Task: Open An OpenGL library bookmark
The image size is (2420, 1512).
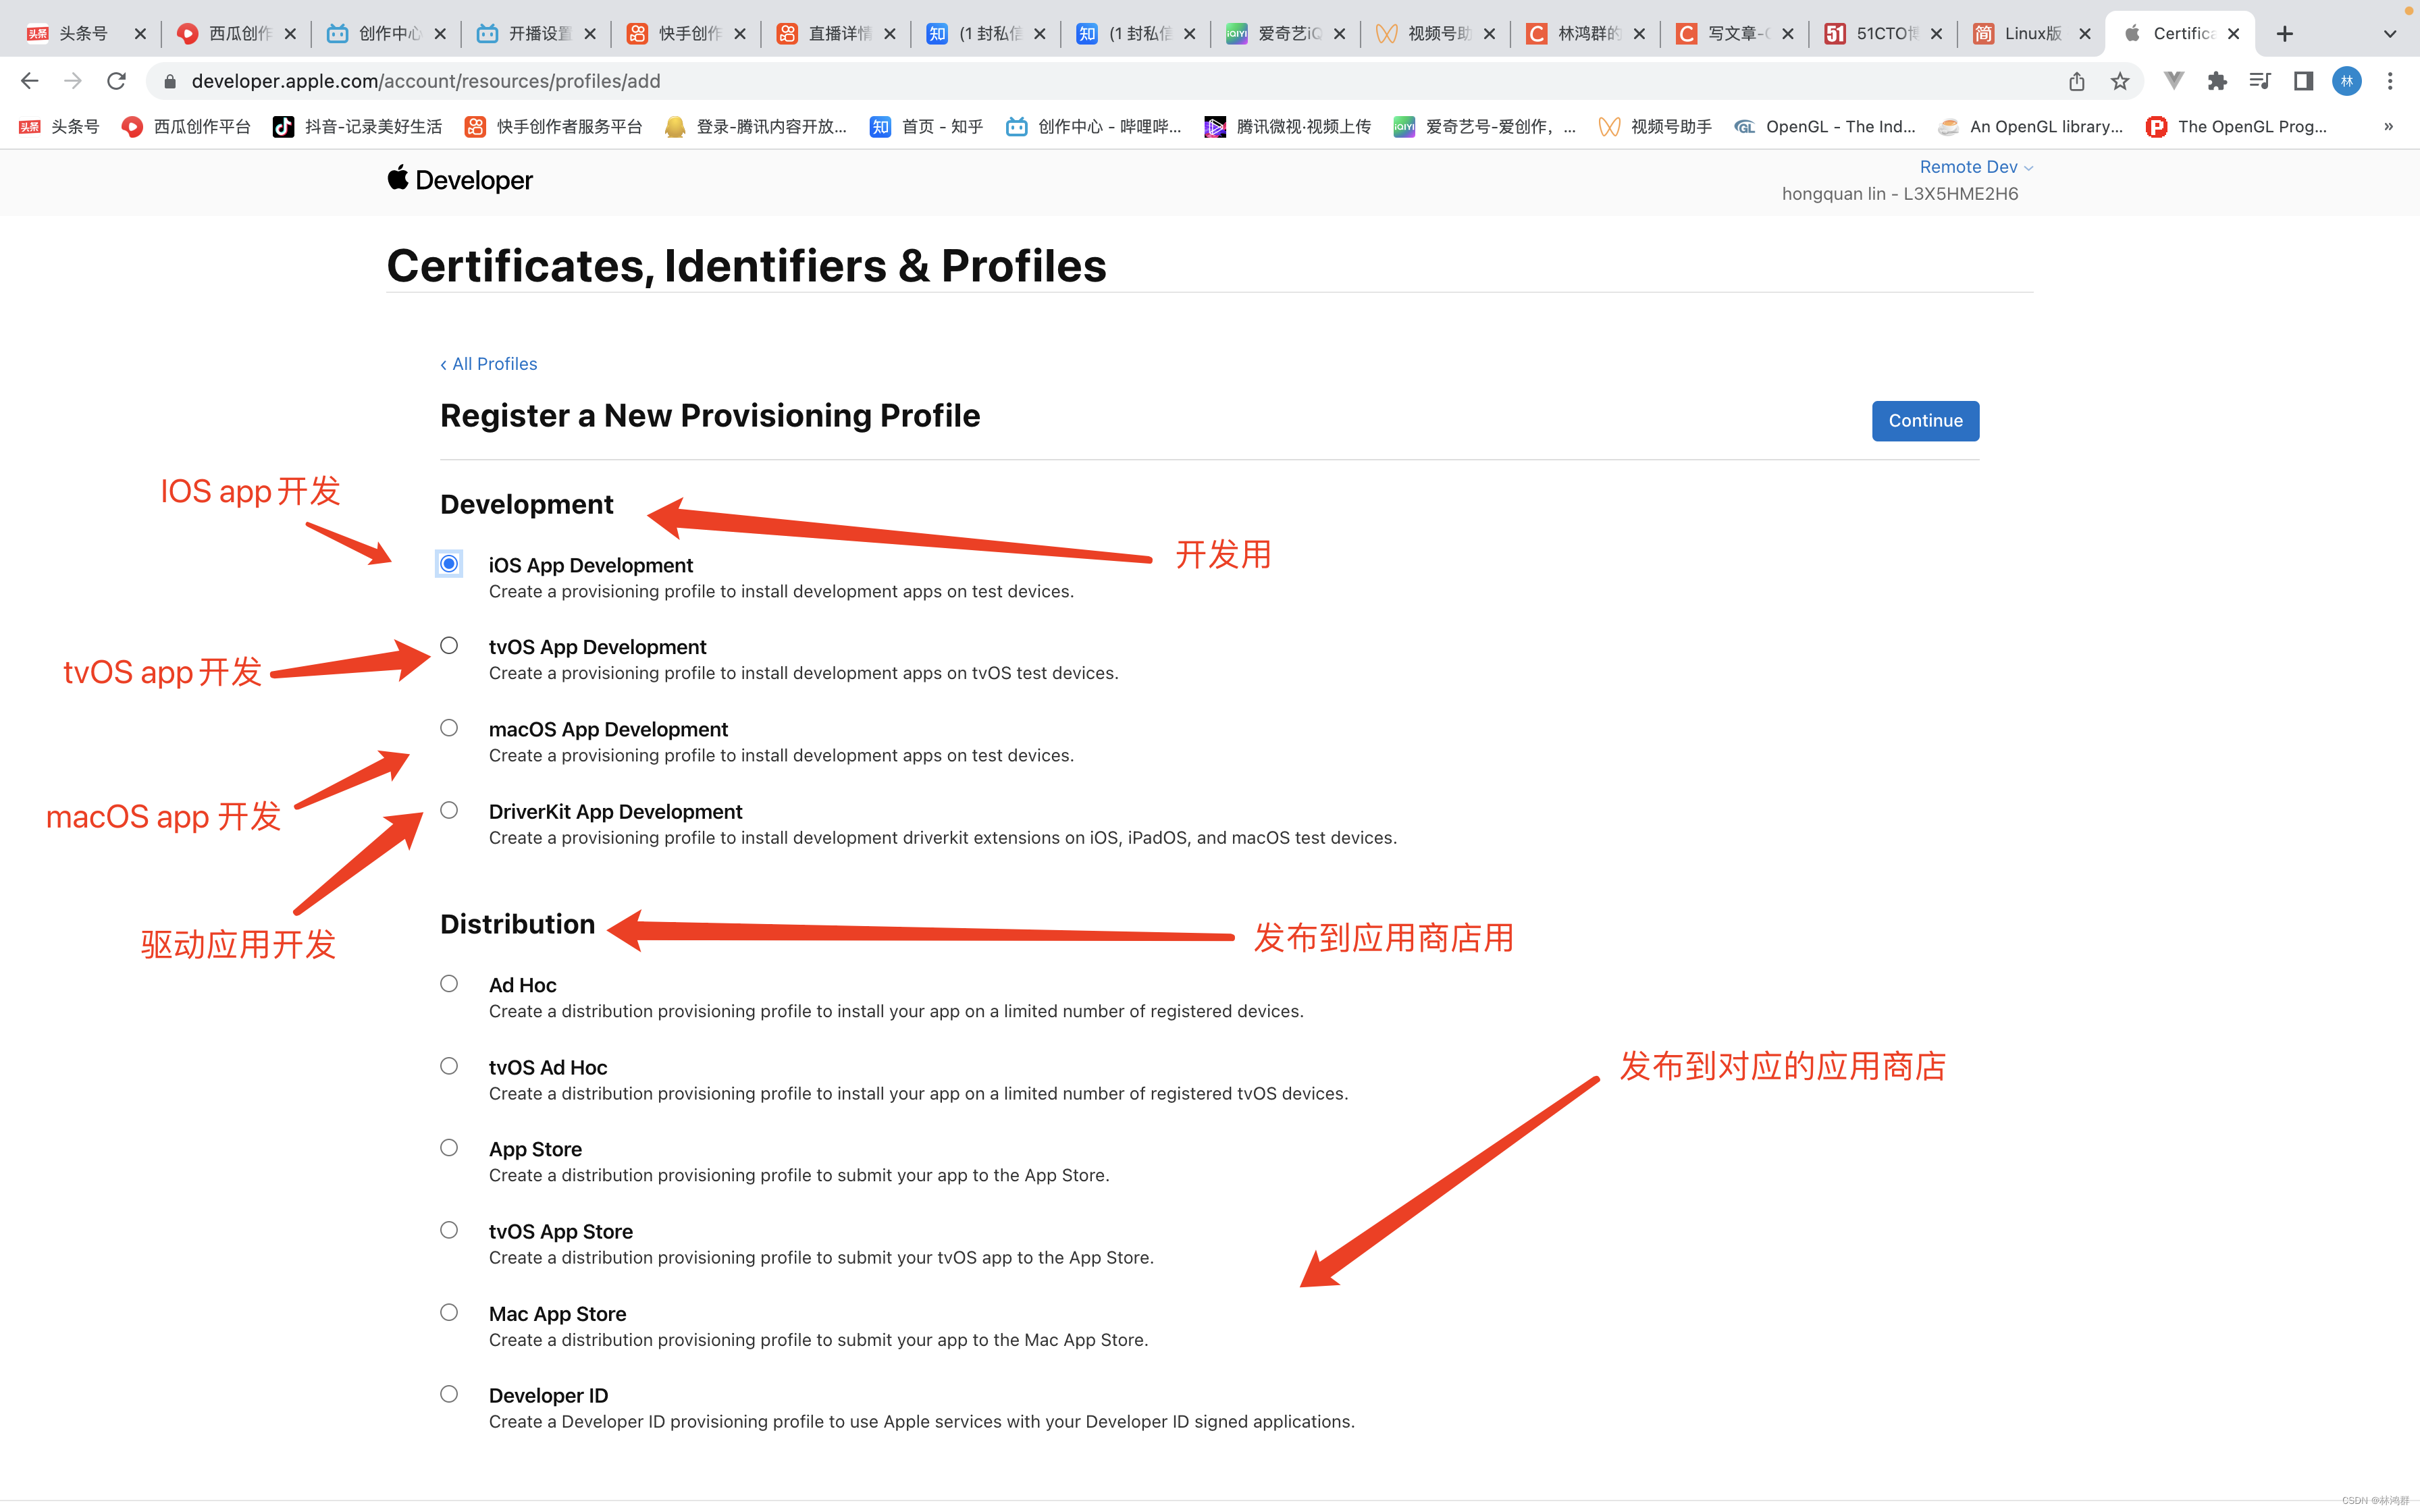Action: (2030, 127)
